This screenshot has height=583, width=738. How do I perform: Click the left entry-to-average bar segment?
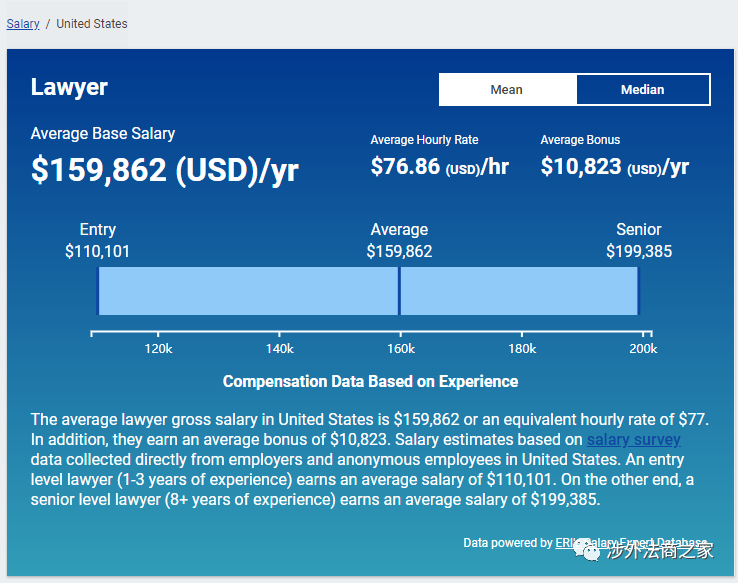(x=248, y=291)
